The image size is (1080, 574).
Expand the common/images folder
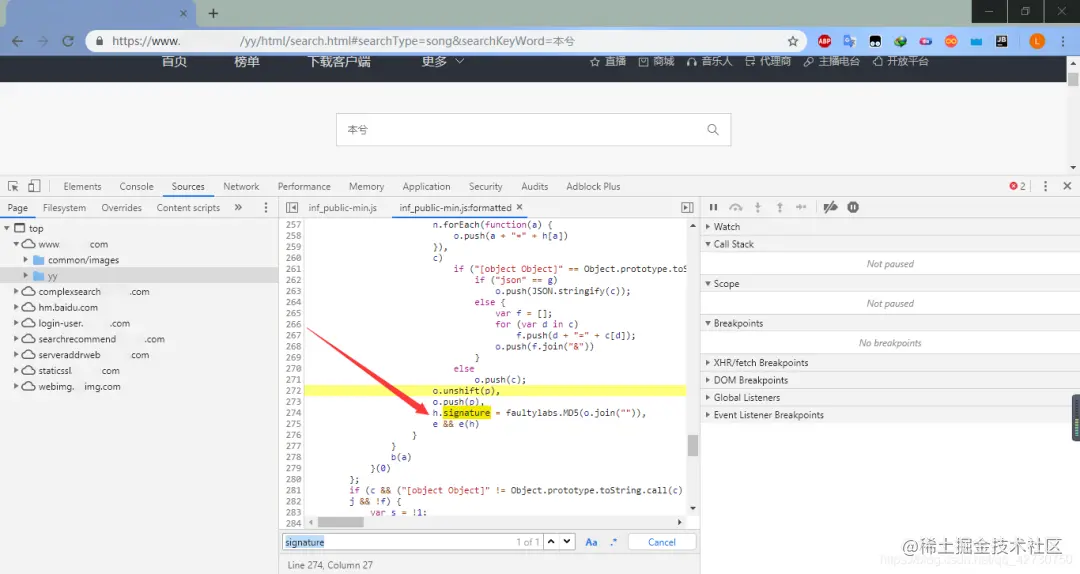[25, 260]
